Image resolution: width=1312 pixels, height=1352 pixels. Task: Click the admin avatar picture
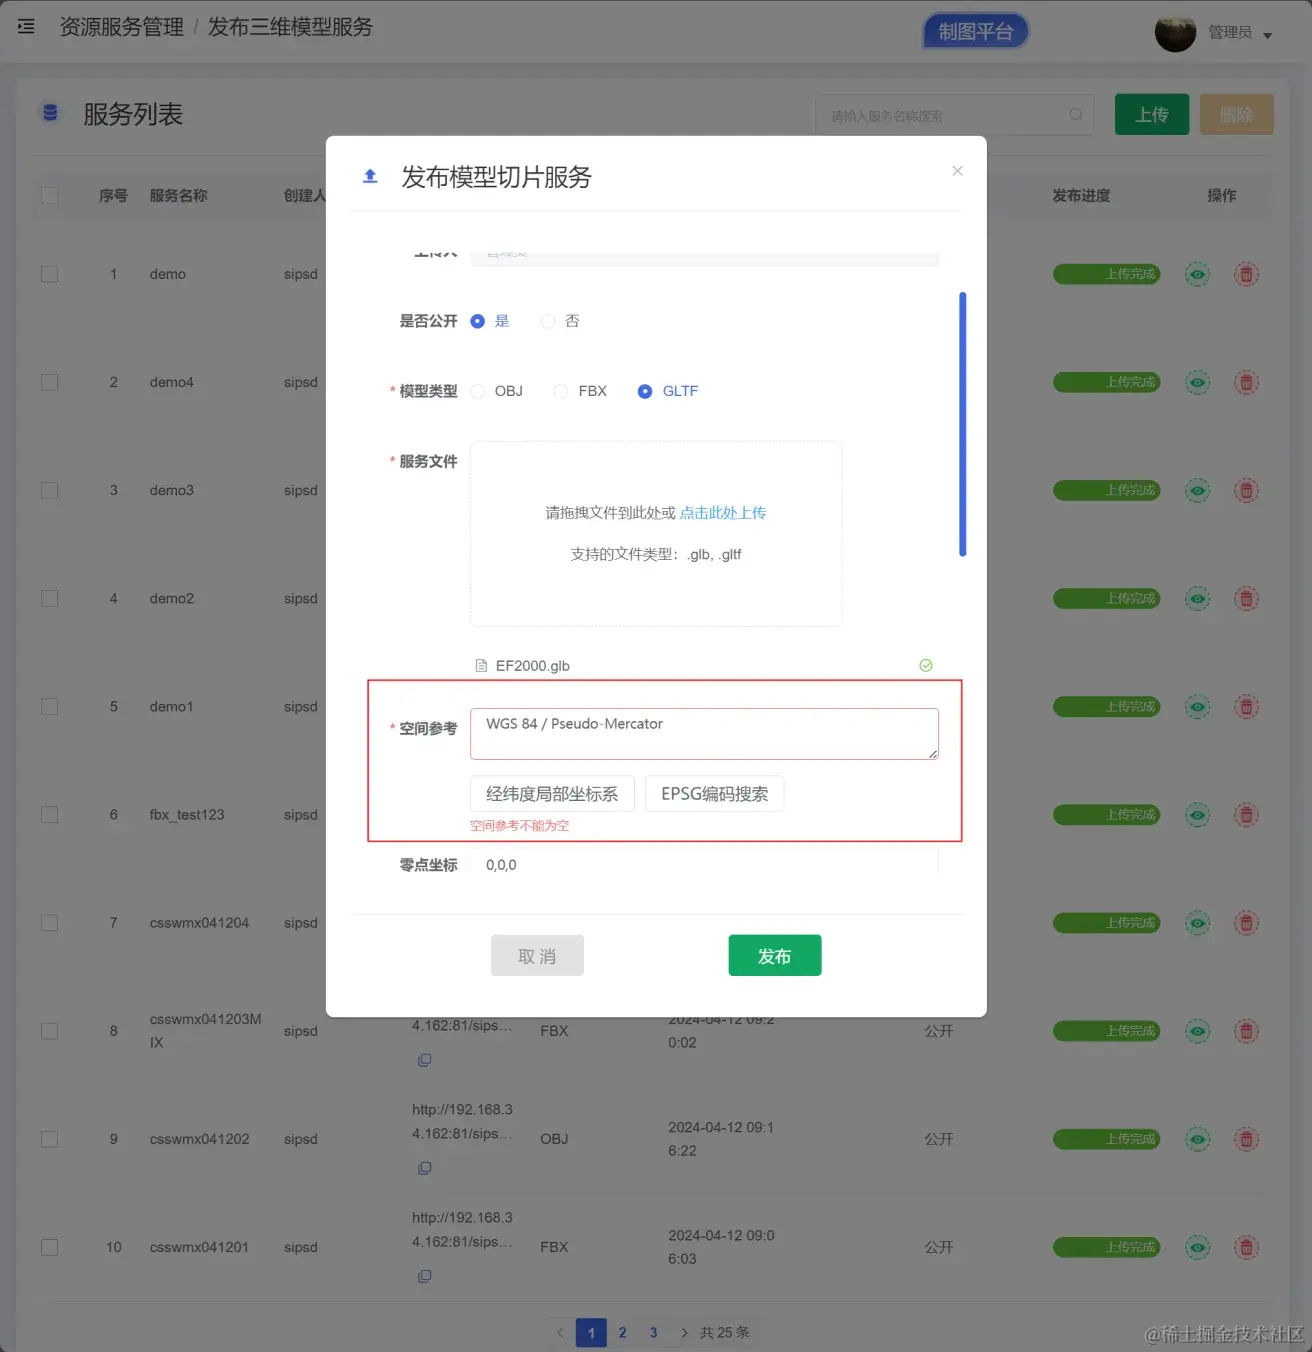1175,32
